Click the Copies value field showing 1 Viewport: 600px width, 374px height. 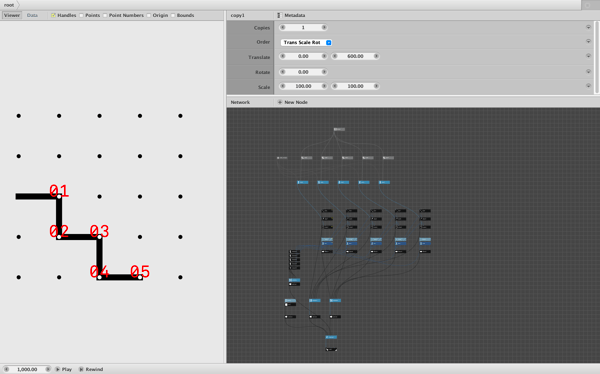click(x=303, y=28)
